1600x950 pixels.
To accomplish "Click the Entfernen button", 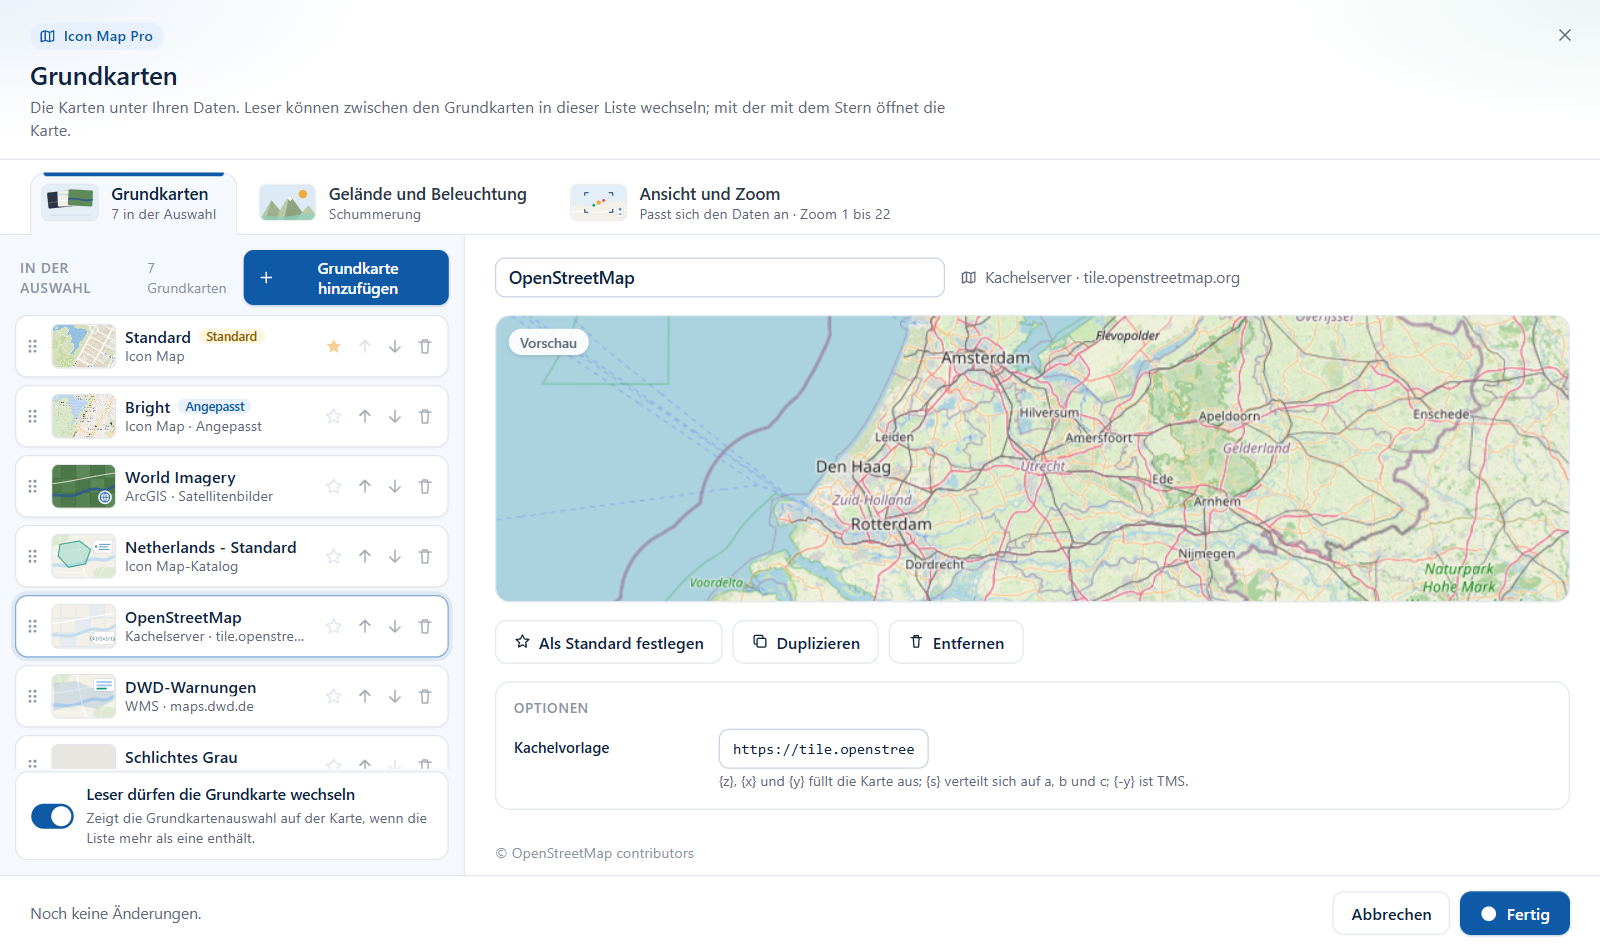I will (x=956, y=642).
